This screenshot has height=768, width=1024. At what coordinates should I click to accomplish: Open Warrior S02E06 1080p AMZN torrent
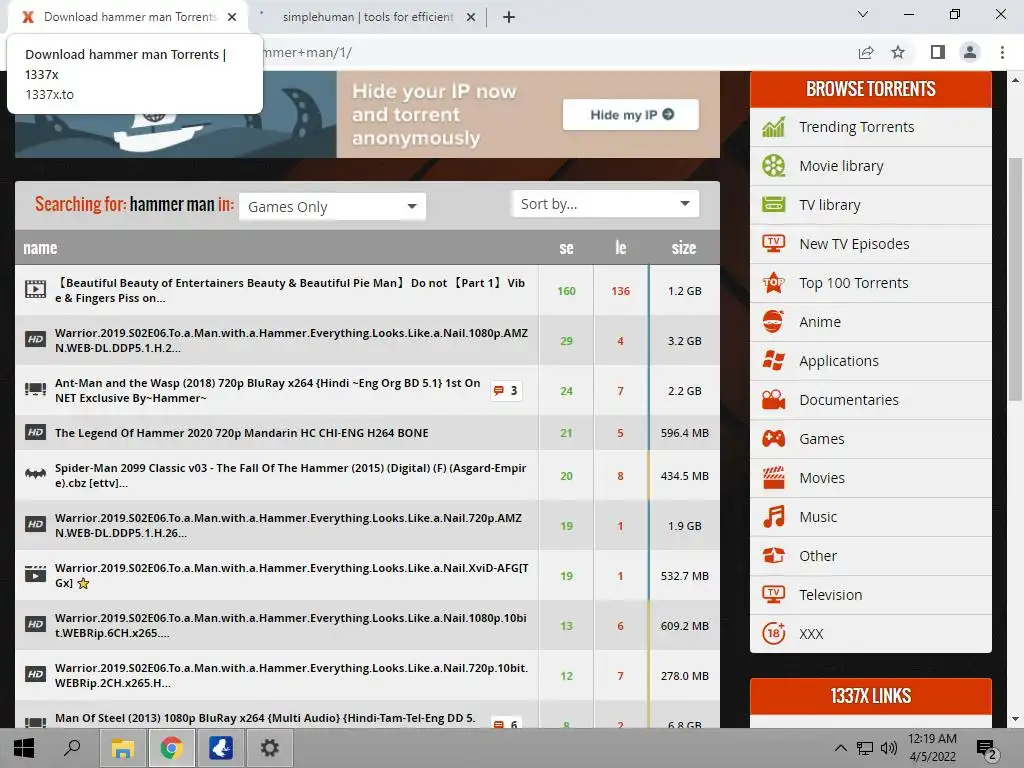(x=291, y=340)
